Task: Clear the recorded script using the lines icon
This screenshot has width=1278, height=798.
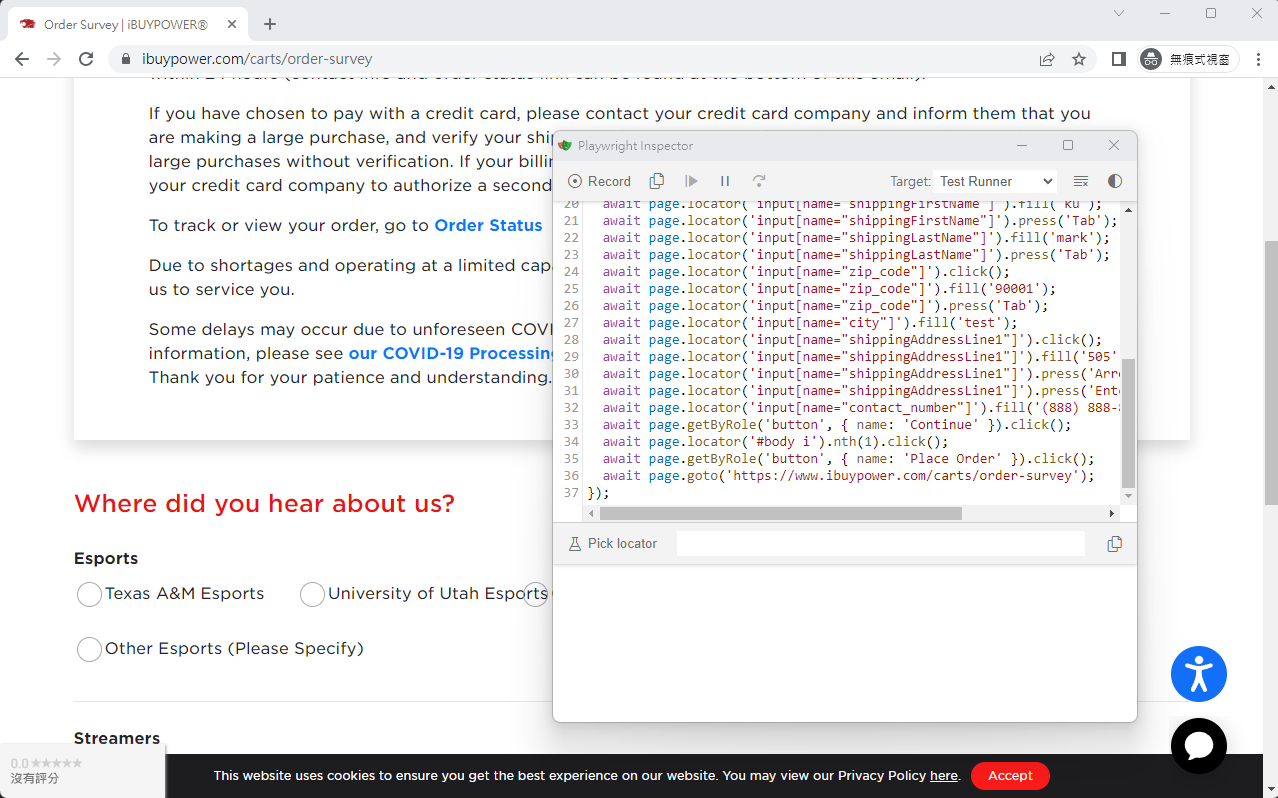Action: tap(1081, 181)
